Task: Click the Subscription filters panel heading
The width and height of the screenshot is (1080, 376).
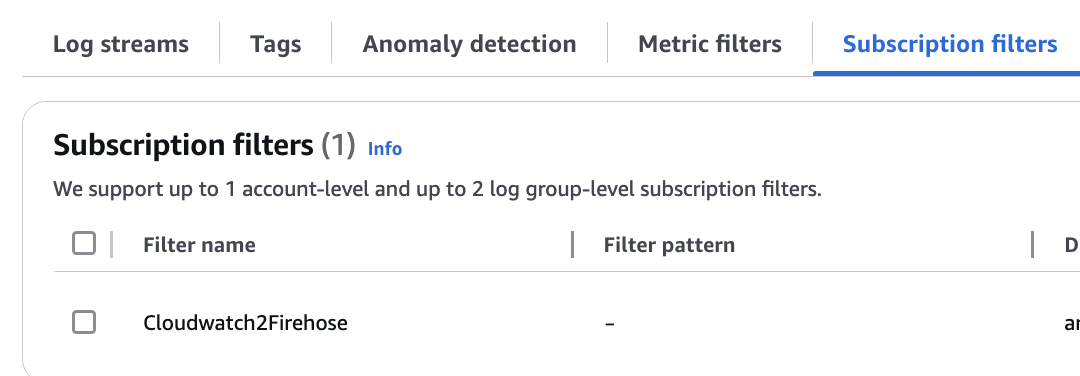Action: (183, 145)
